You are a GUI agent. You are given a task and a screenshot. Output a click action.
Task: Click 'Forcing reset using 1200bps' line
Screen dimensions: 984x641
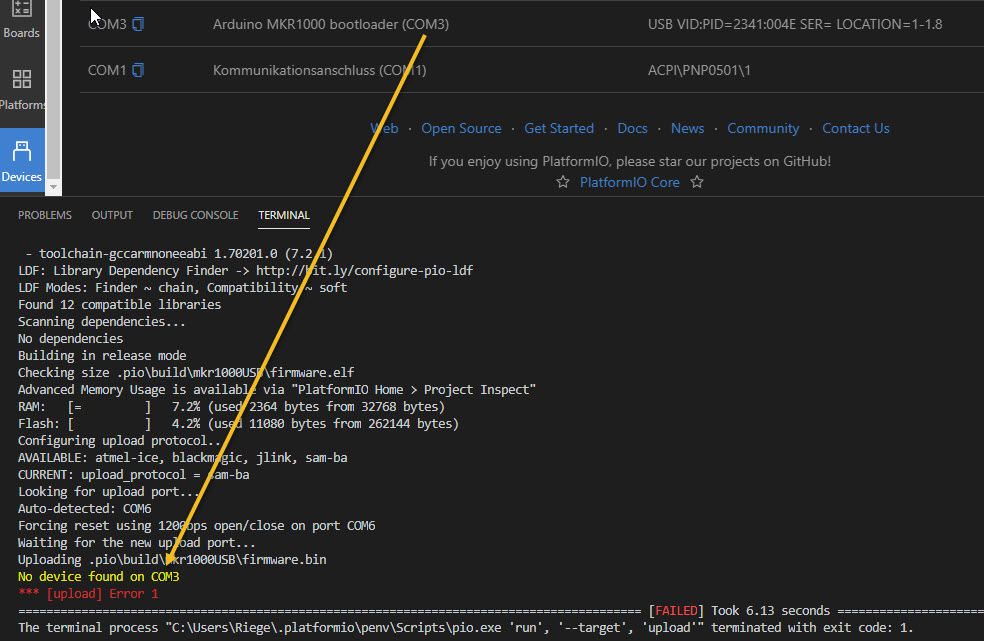click(196, 525)
